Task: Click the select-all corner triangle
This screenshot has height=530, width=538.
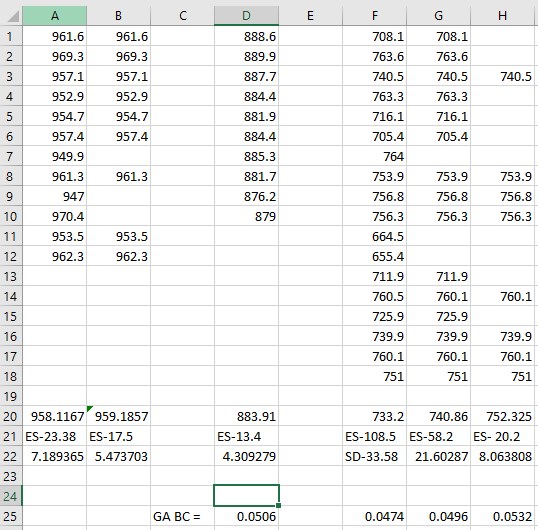Action: tap(13, 16)
